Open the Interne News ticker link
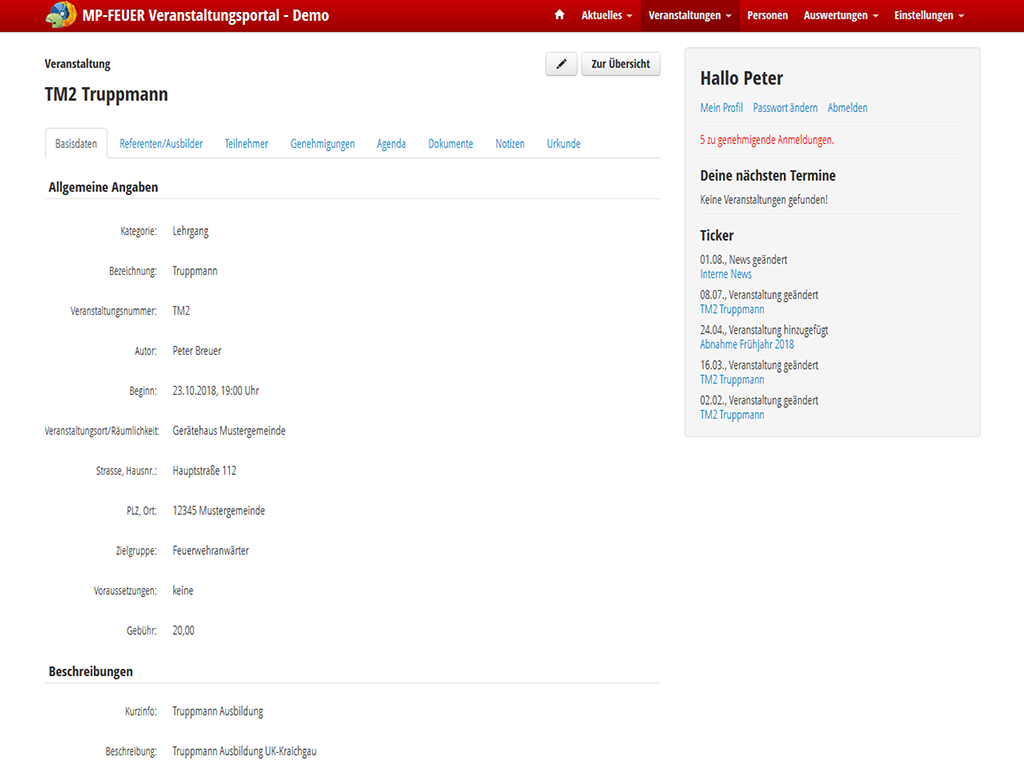This screenshot has width=1024, height=768. point(726,274)
